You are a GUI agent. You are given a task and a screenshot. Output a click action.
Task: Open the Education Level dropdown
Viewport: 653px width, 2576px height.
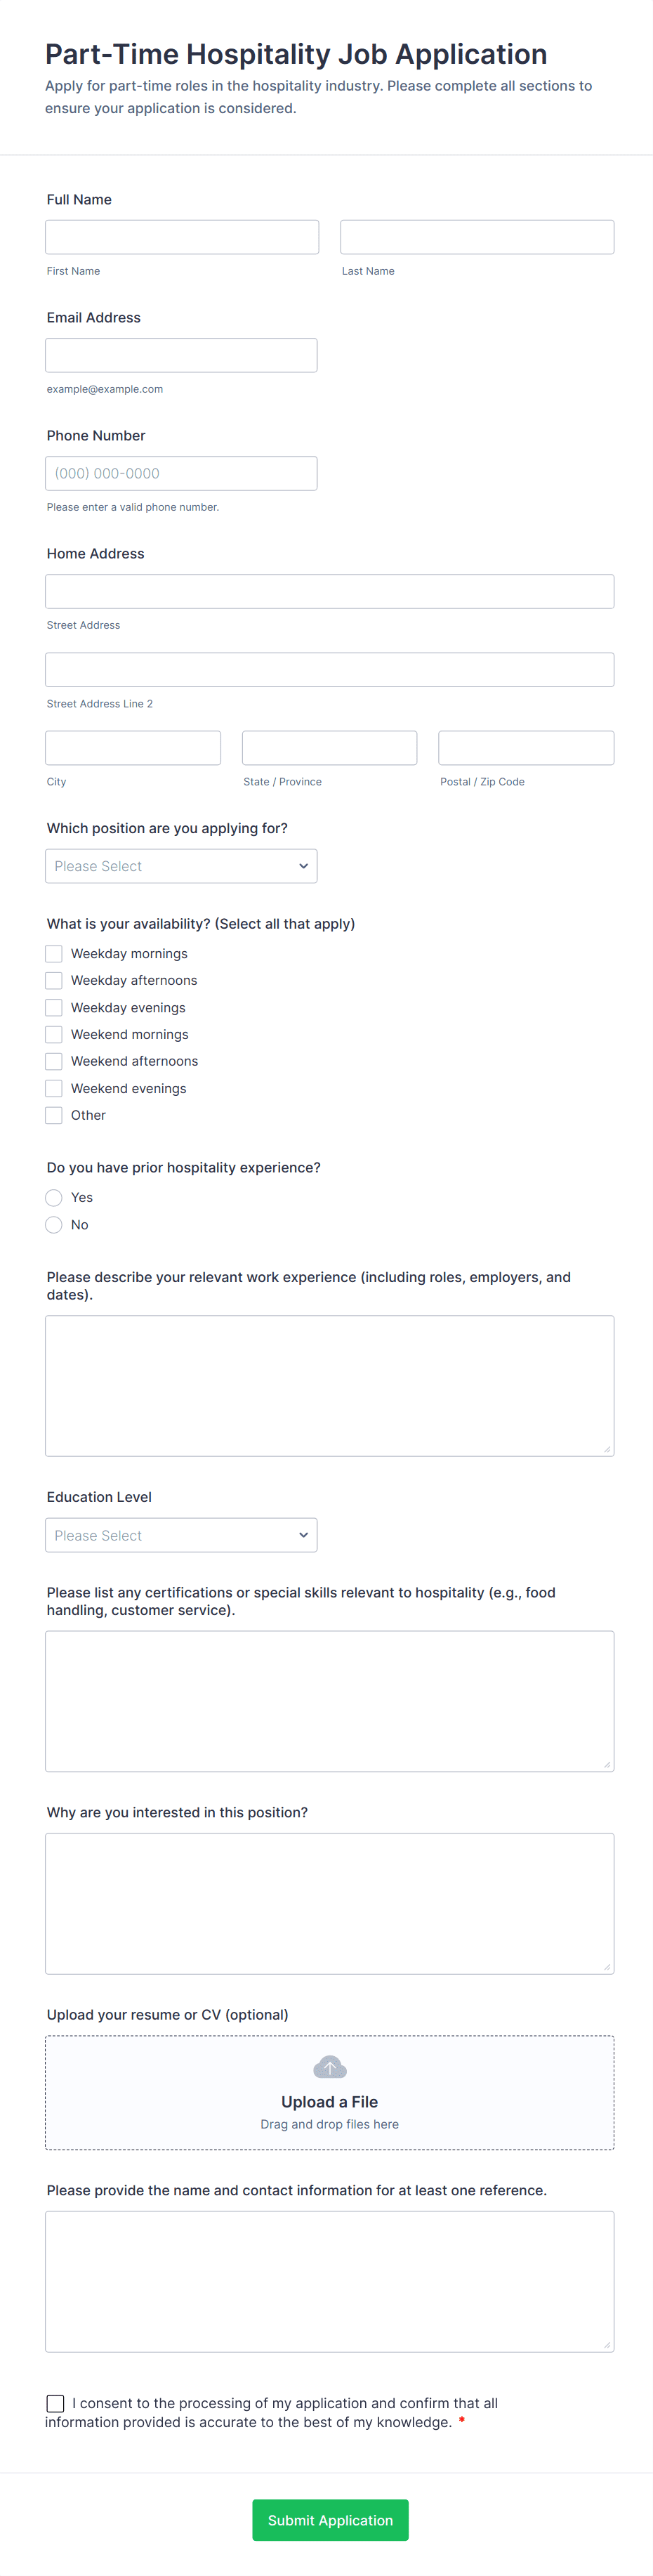(180, 1534)
